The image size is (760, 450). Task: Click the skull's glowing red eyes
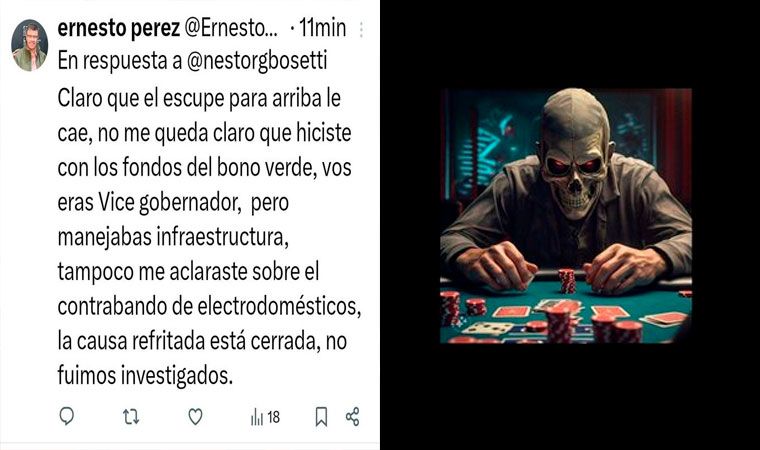point(574,166)
